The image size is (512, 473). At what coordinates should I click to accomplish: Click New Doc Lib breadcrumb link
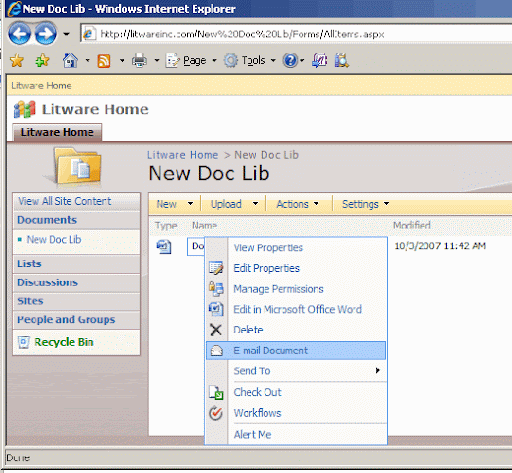click(x=267, y=155)
